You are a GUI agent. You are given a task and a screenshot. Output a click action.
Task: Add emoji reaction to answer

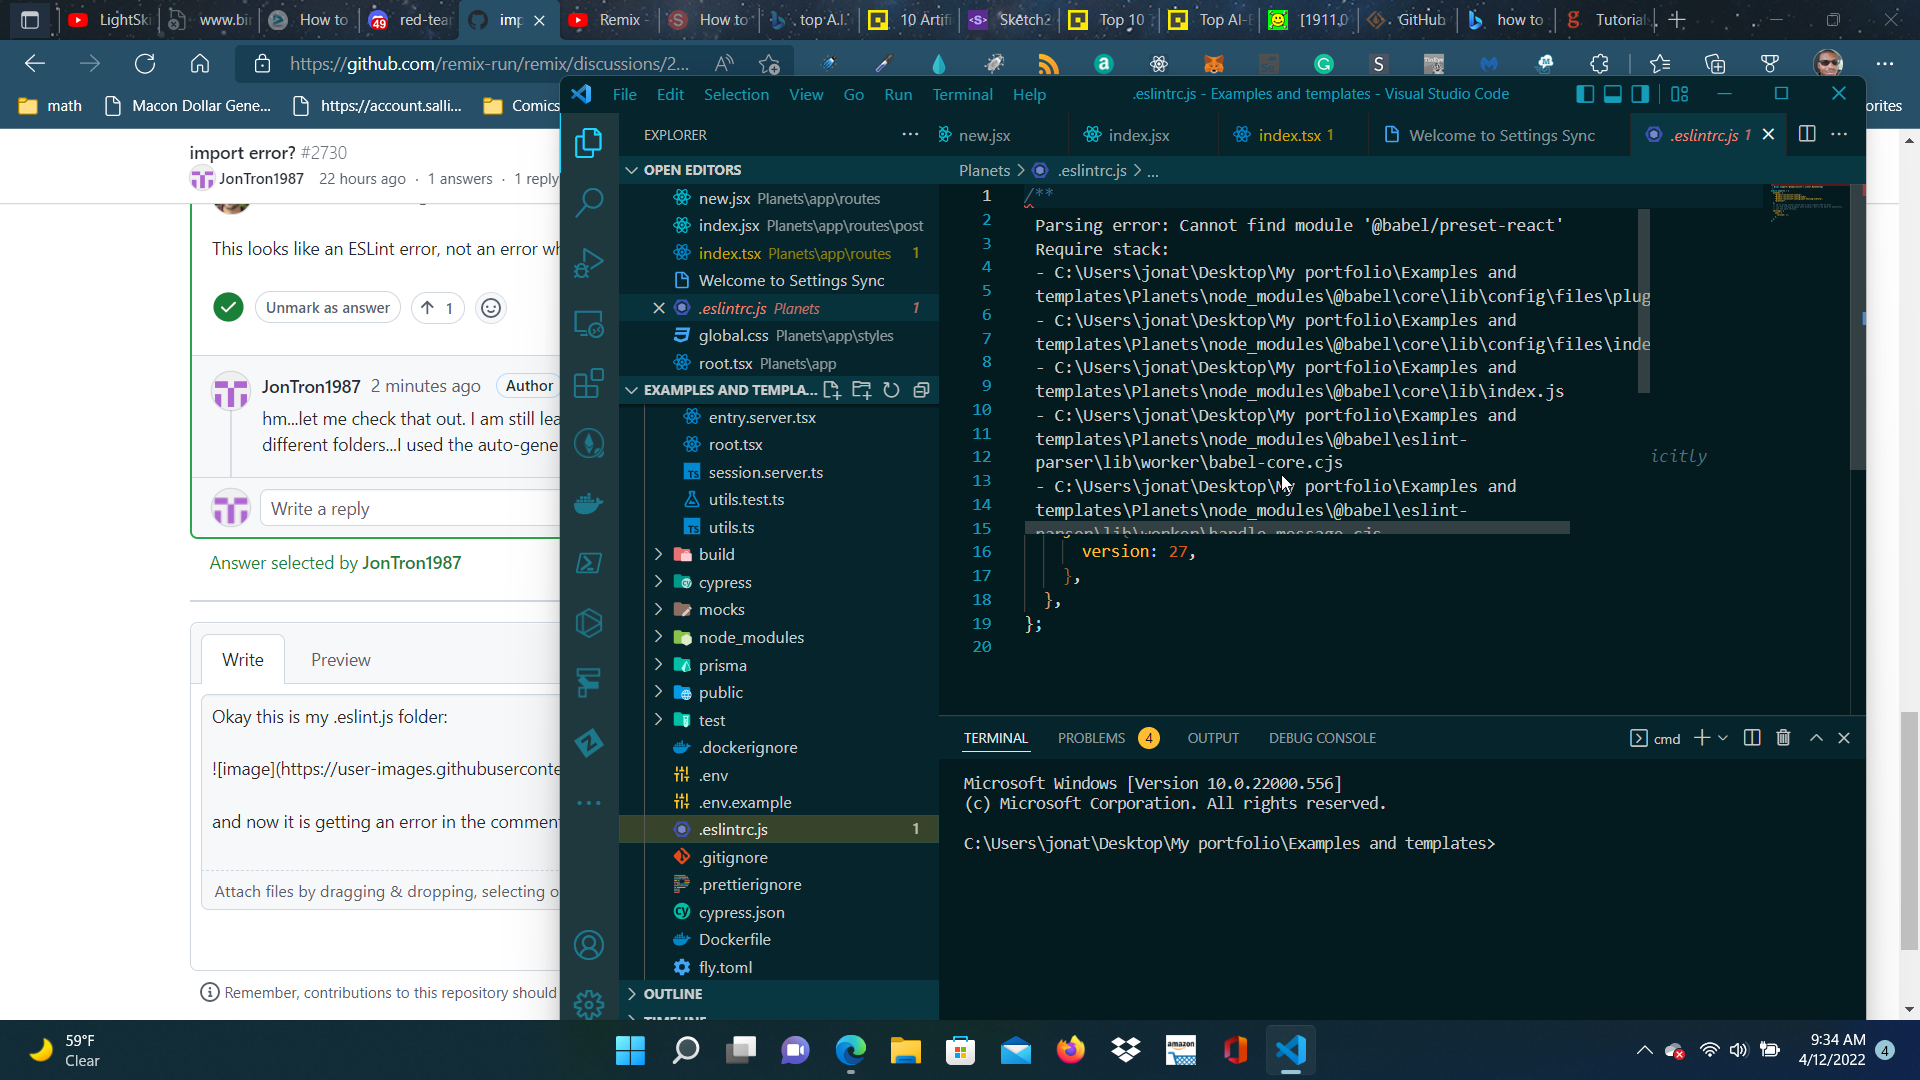pyautogui.click(x=491, y=308)
